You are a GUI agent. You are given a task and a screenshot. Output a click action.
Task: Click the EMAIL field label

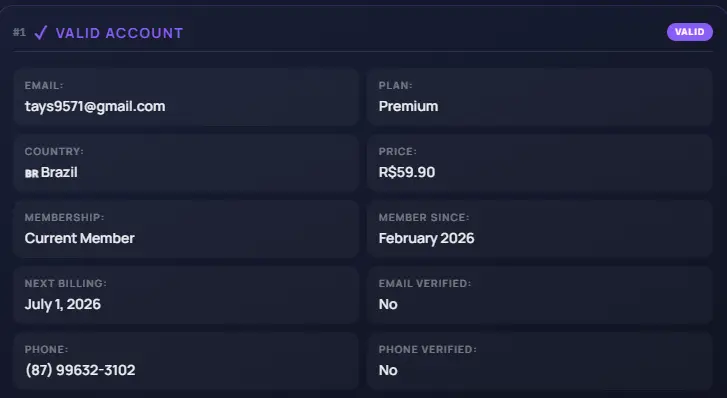(44, 85)
